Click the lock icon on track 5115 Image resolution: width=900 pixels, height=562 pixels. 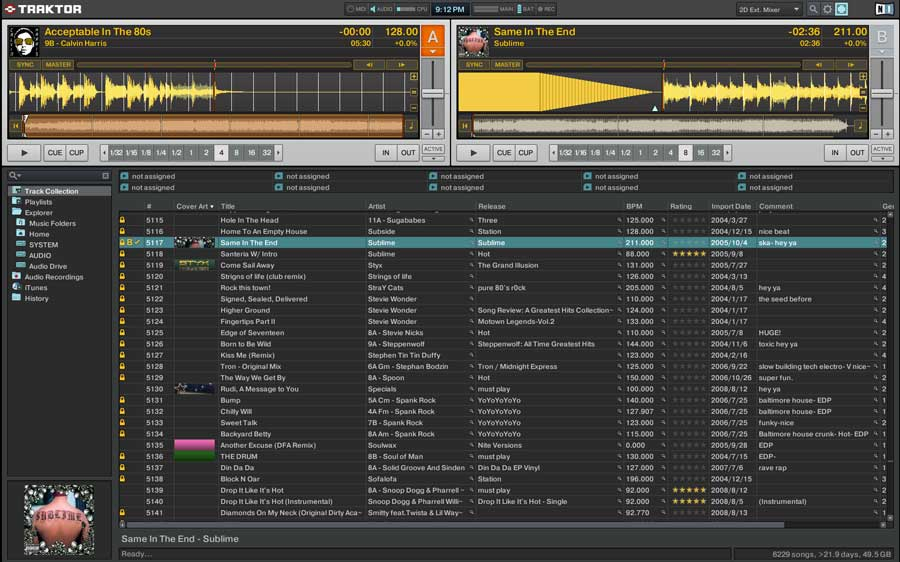click(x=123, y=220)
